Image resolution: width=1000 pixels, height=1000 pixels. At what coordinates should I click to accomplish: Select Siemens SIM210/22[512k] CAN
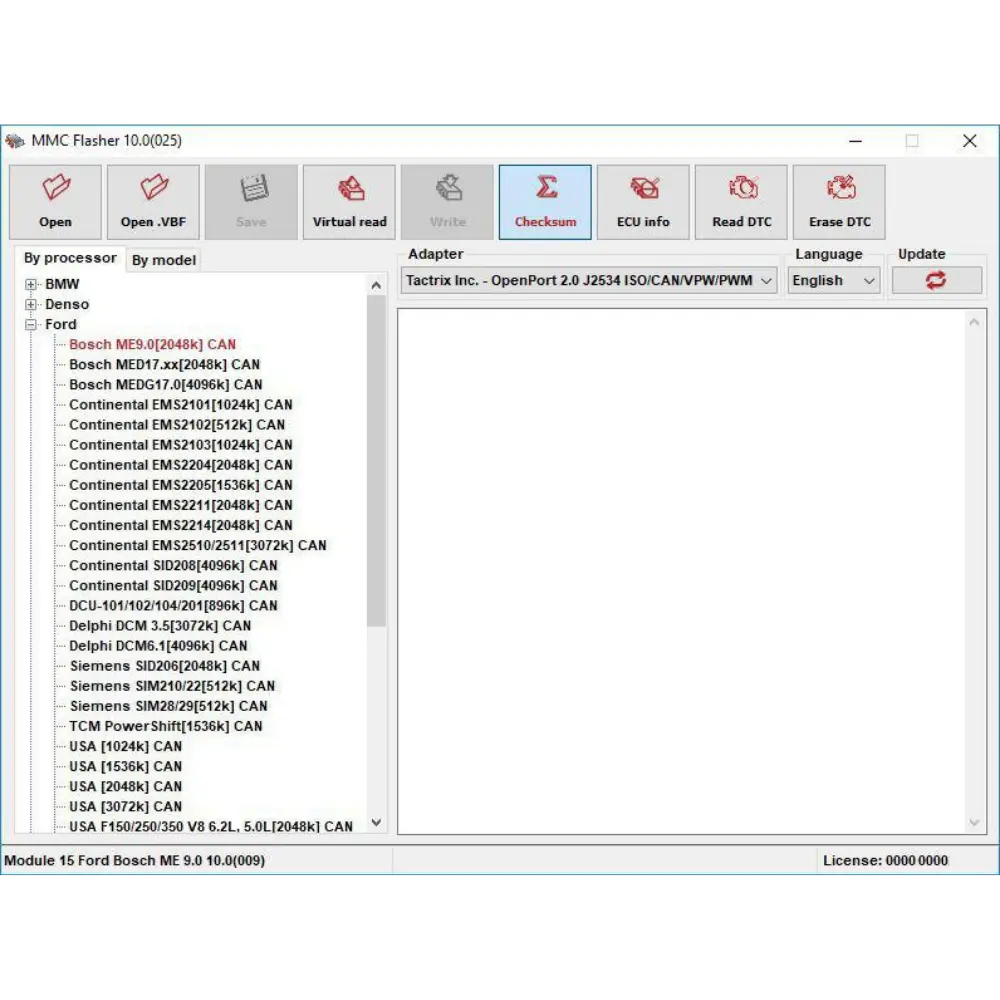(x=172, y=686)
